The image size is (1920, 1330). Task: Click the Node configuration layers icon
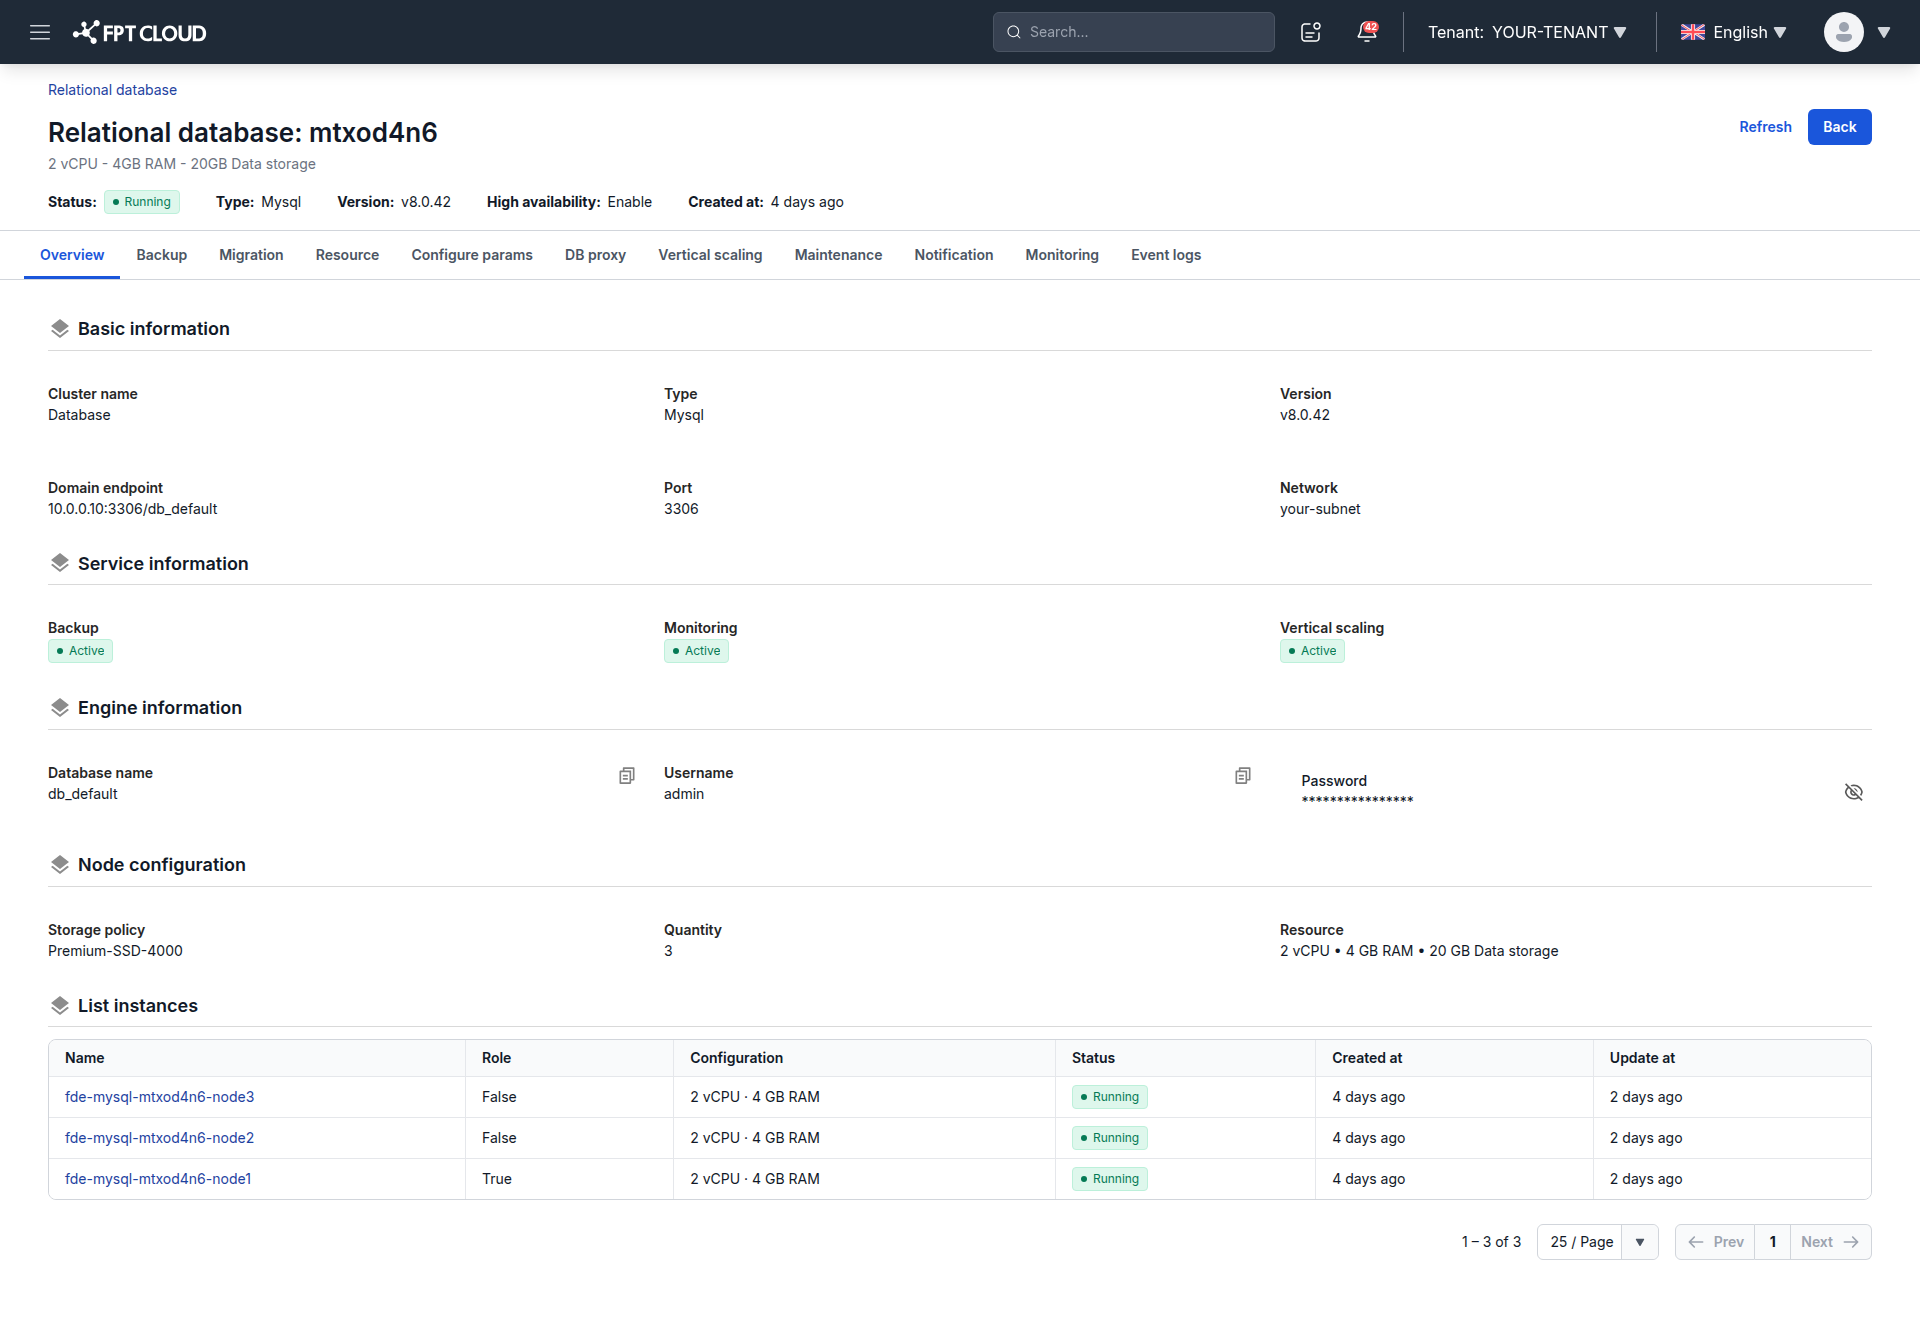coord(60,864)
